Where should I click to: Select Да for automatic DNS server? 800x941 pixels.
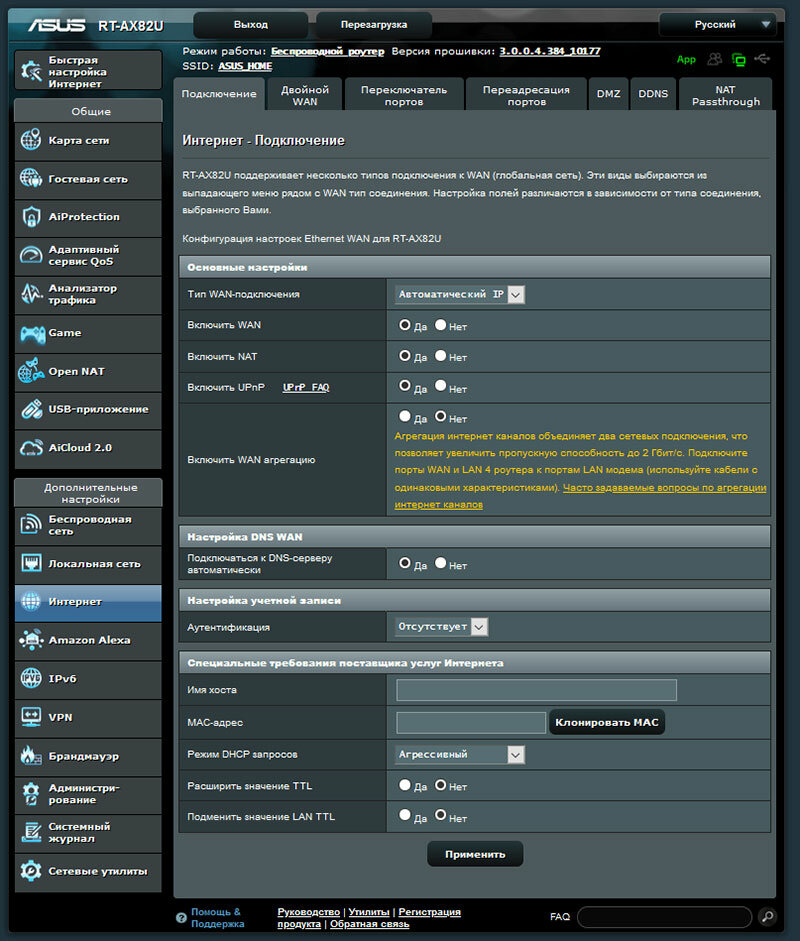[x=405, y=563]
